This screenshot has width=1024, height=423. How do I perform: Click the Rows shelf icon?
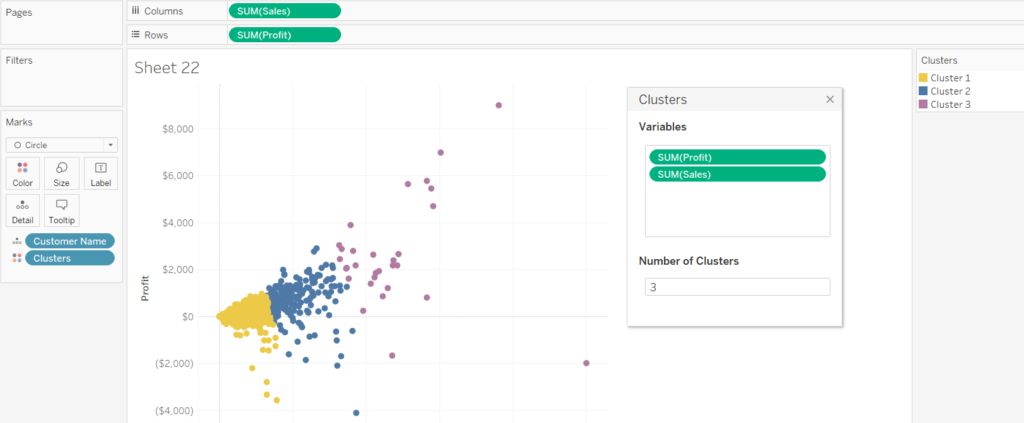tap(136, 34)
